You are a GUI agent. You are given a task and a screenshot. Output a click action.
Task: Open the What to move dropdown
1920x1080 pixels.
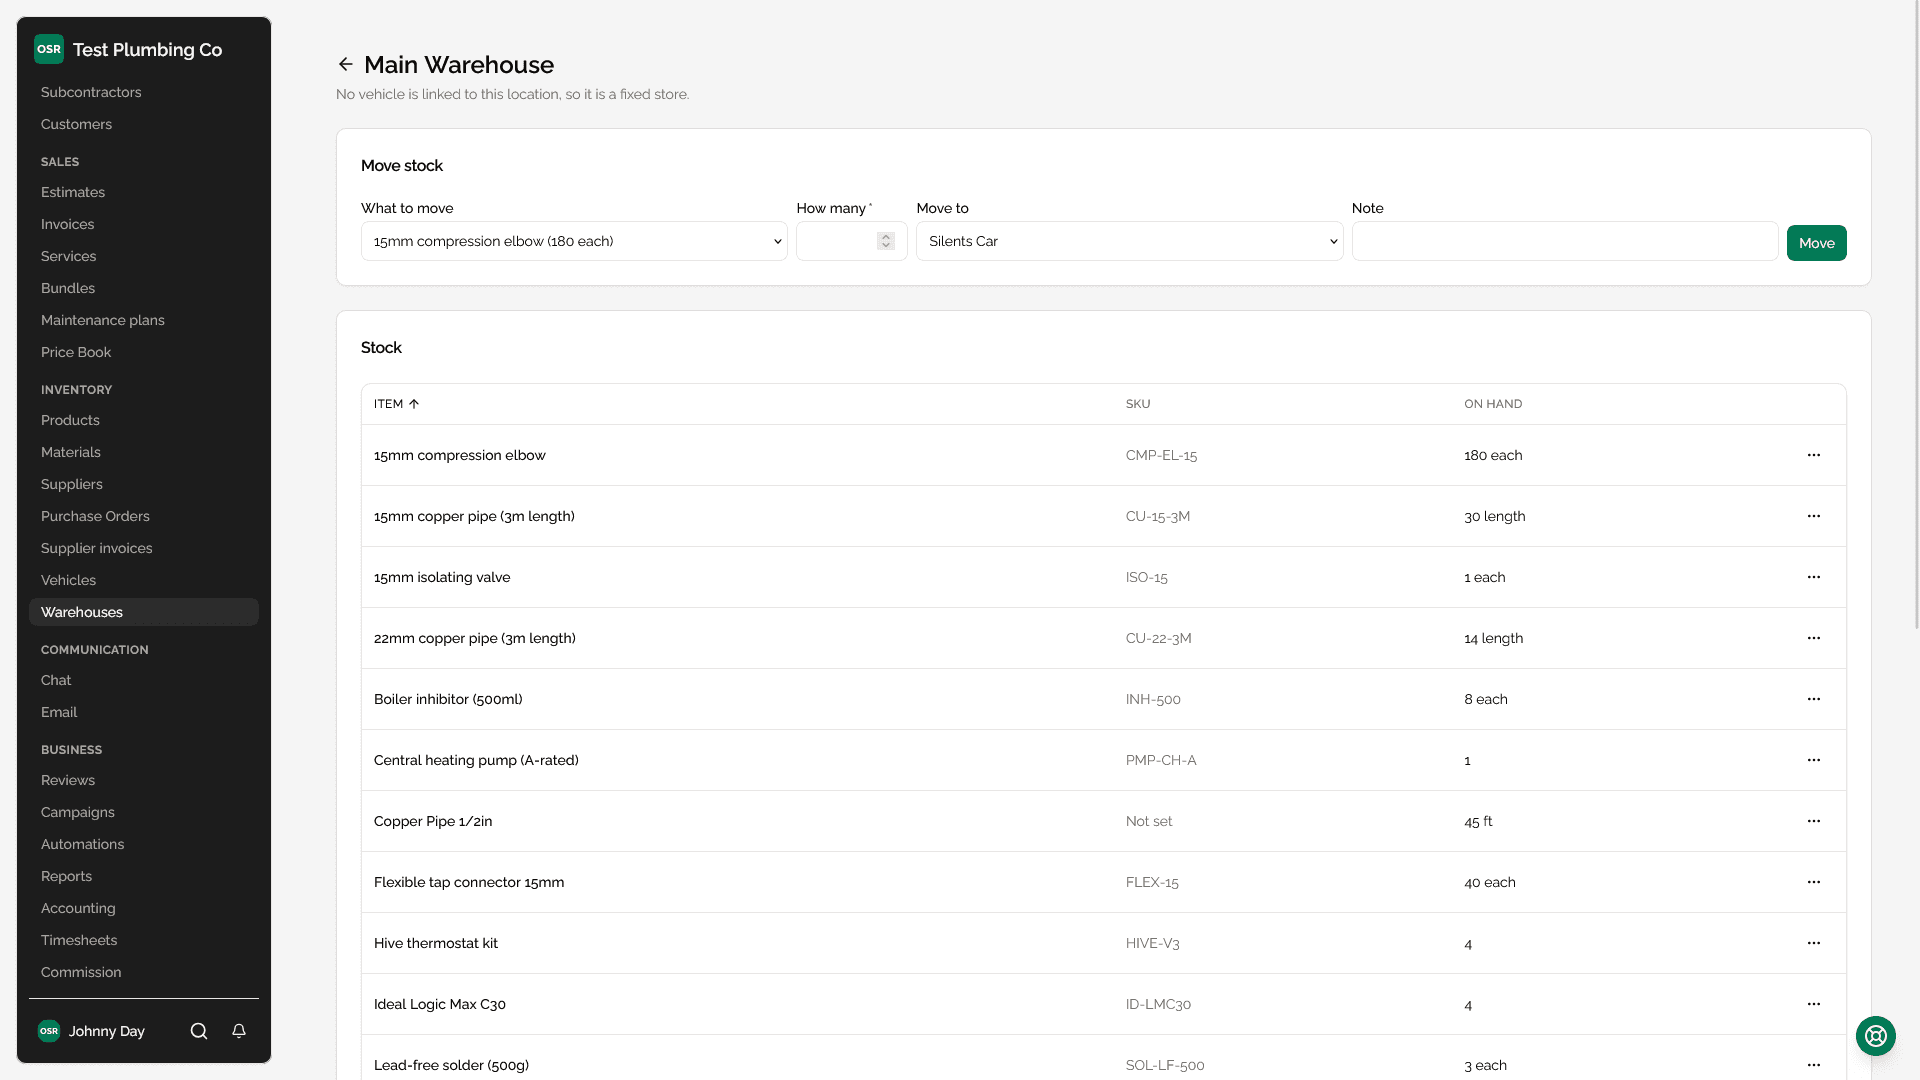pyautogui.click(x=574, y=241)
